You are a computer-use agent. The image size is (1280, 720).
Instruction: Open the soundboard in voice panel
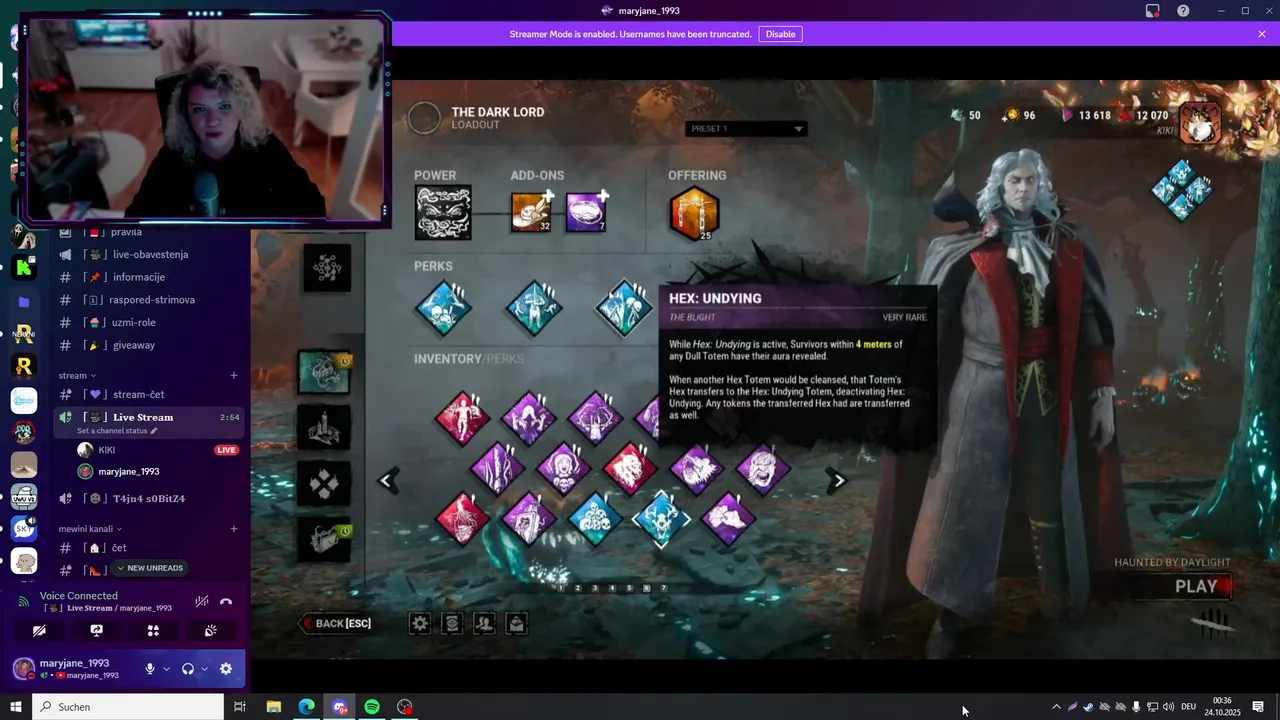[x=210, y=630]
